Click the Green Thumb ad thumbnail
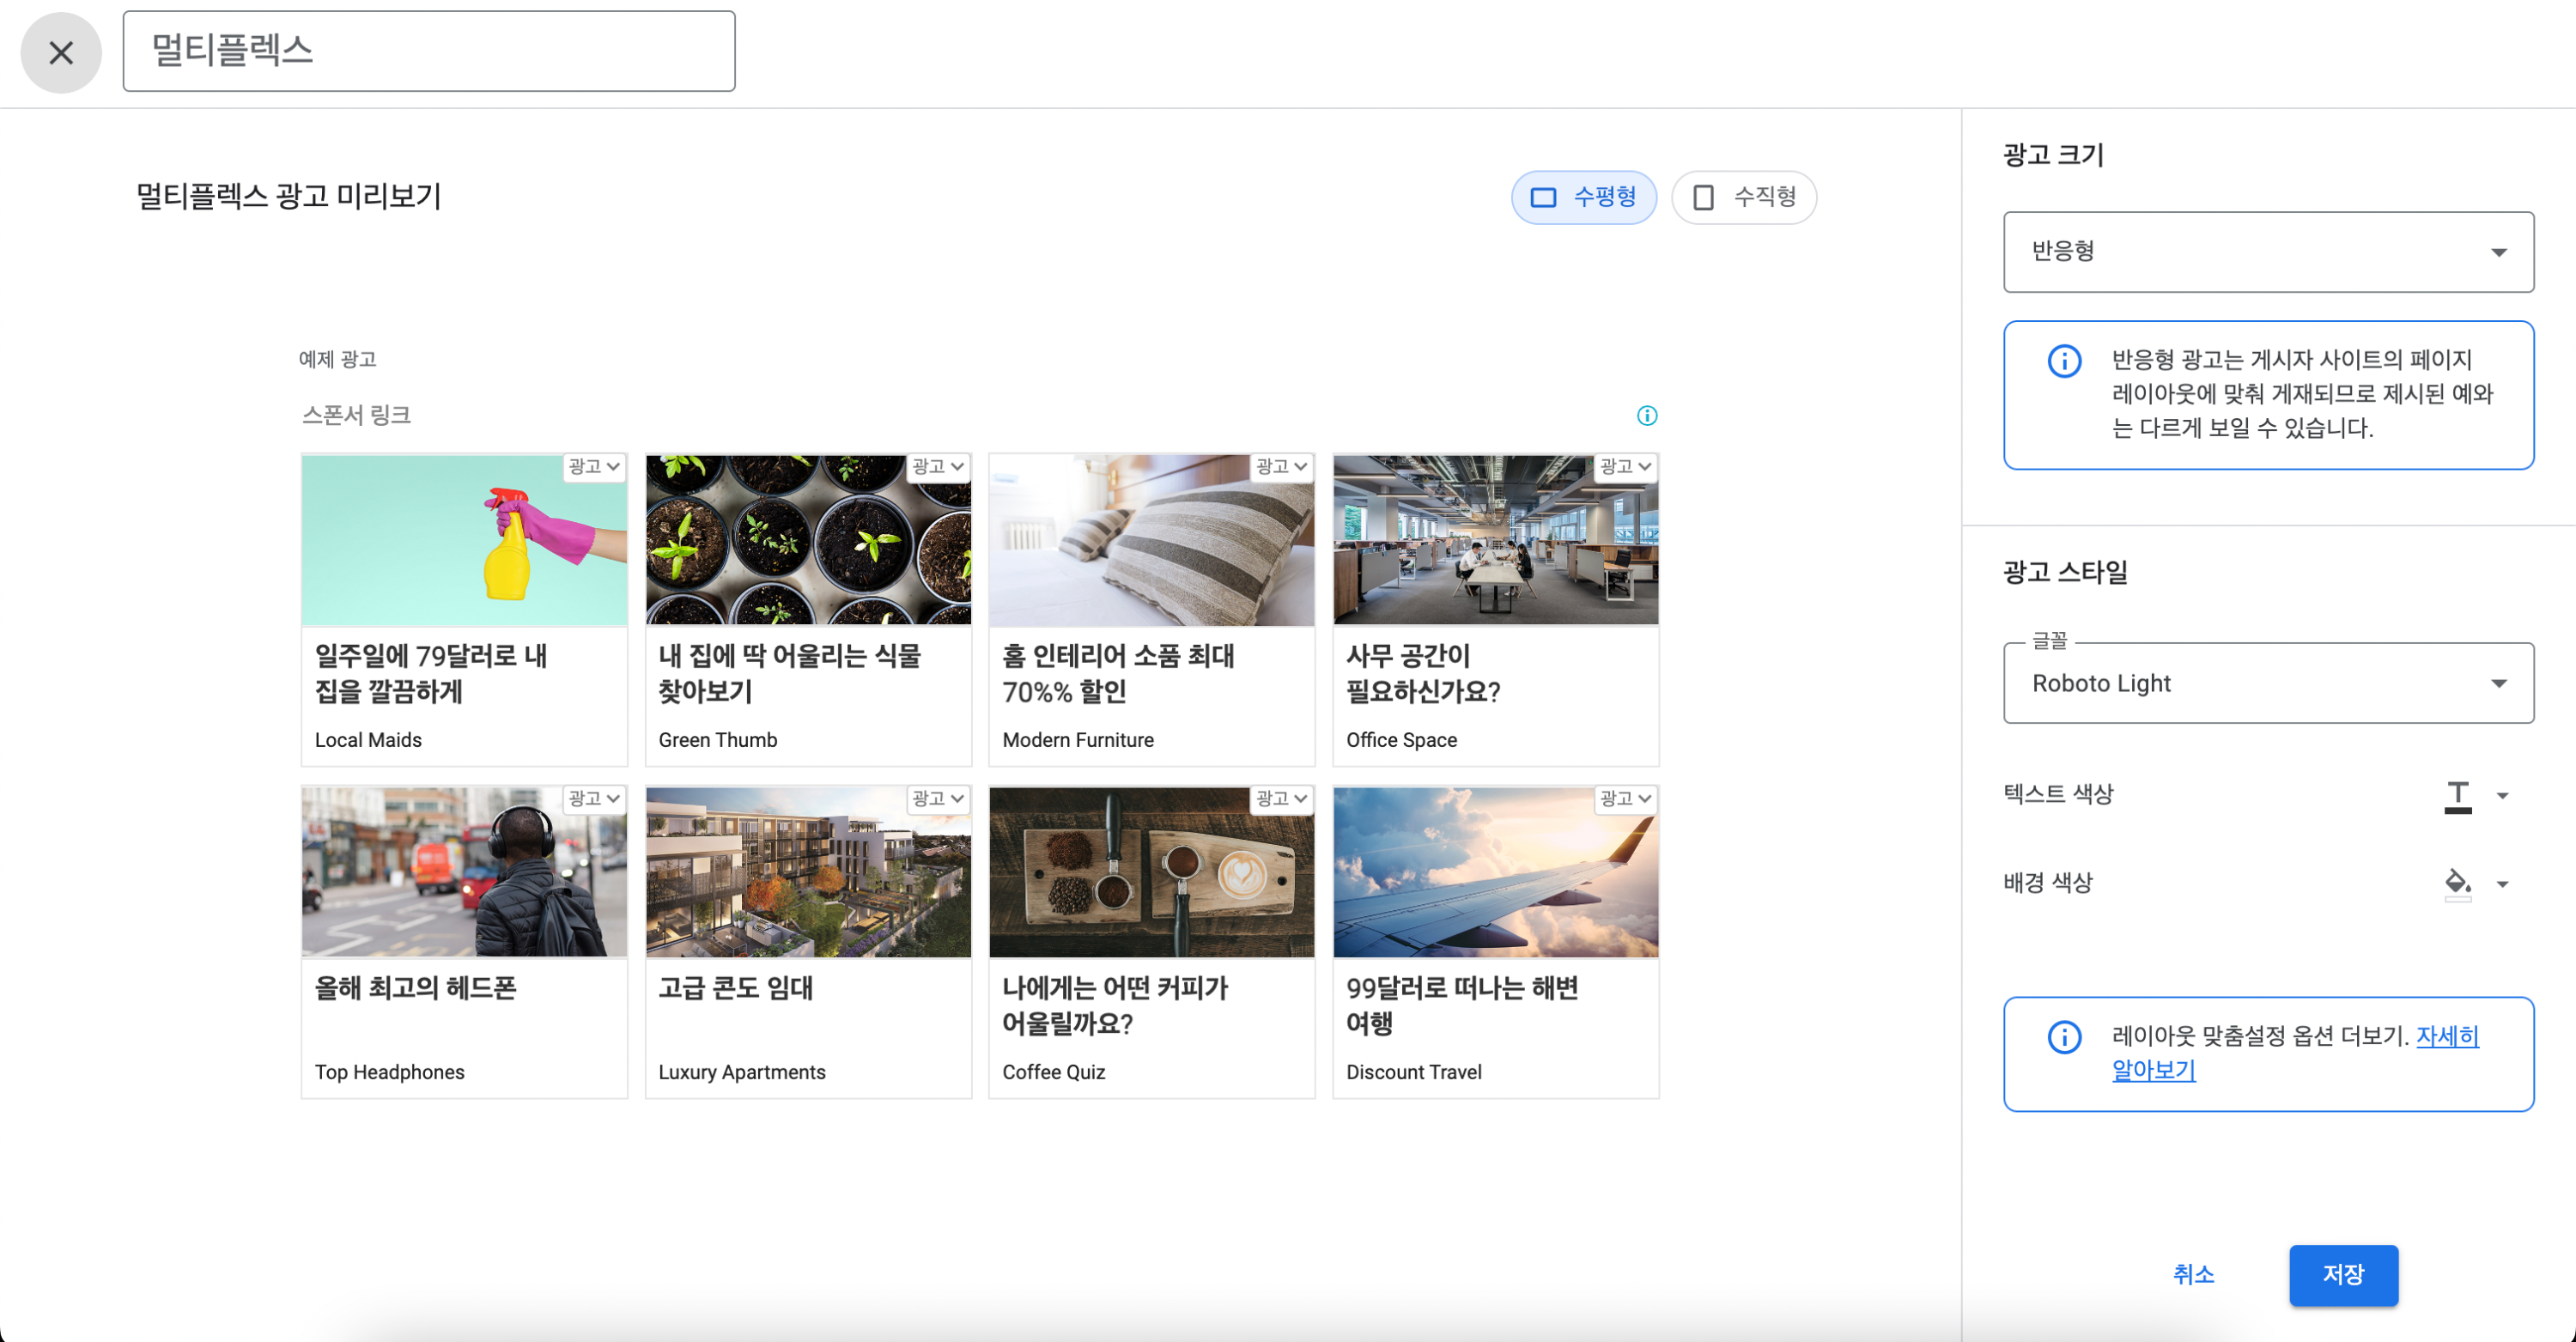This screenshot has width=2576, height=1342. (x=808, y=539)
